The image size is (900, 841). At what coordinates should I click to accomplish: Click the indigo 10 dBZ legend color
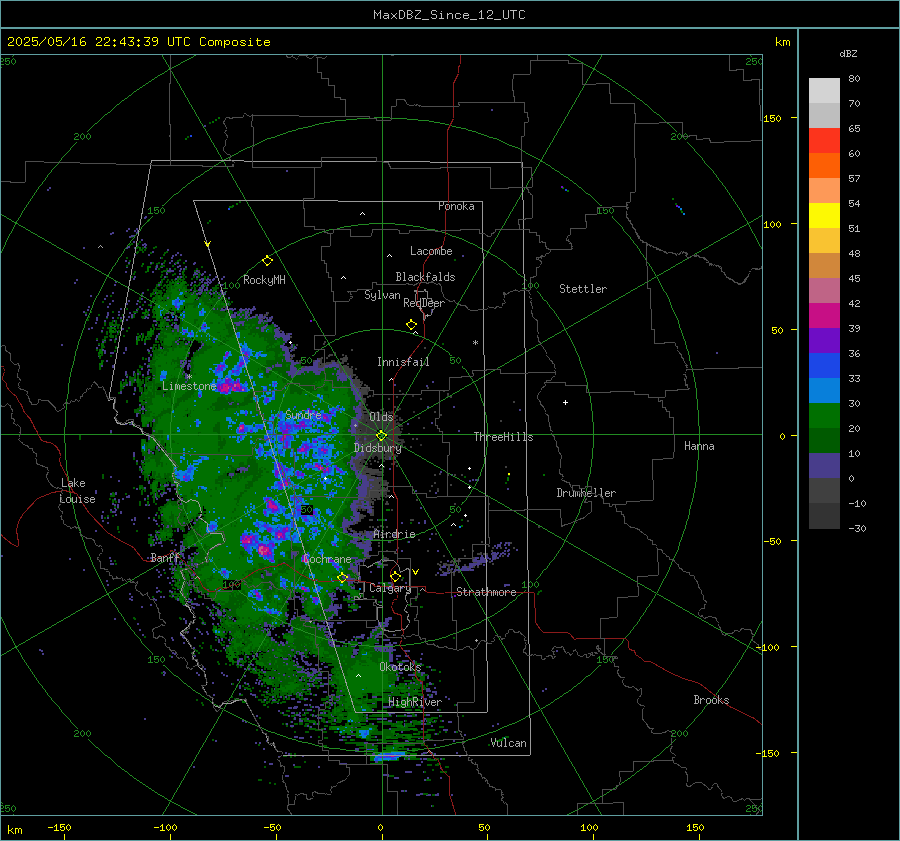click(824, 466)
